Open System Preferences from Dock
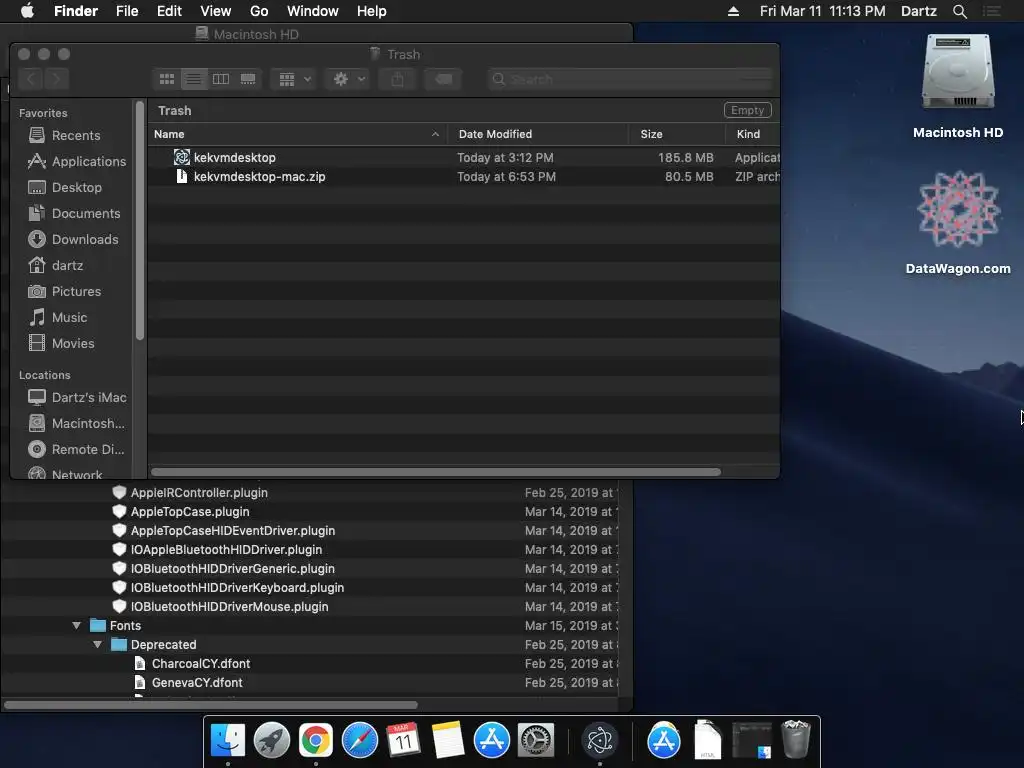 coord(536,740)
